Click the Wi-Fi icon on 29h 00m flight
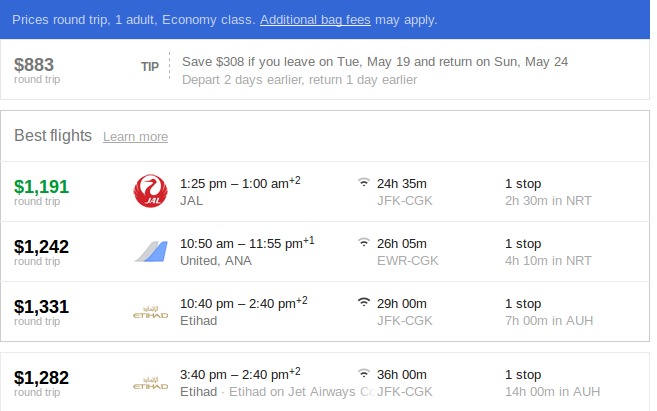The height and width of the screenshot is (411, 657). pos(363,303)
